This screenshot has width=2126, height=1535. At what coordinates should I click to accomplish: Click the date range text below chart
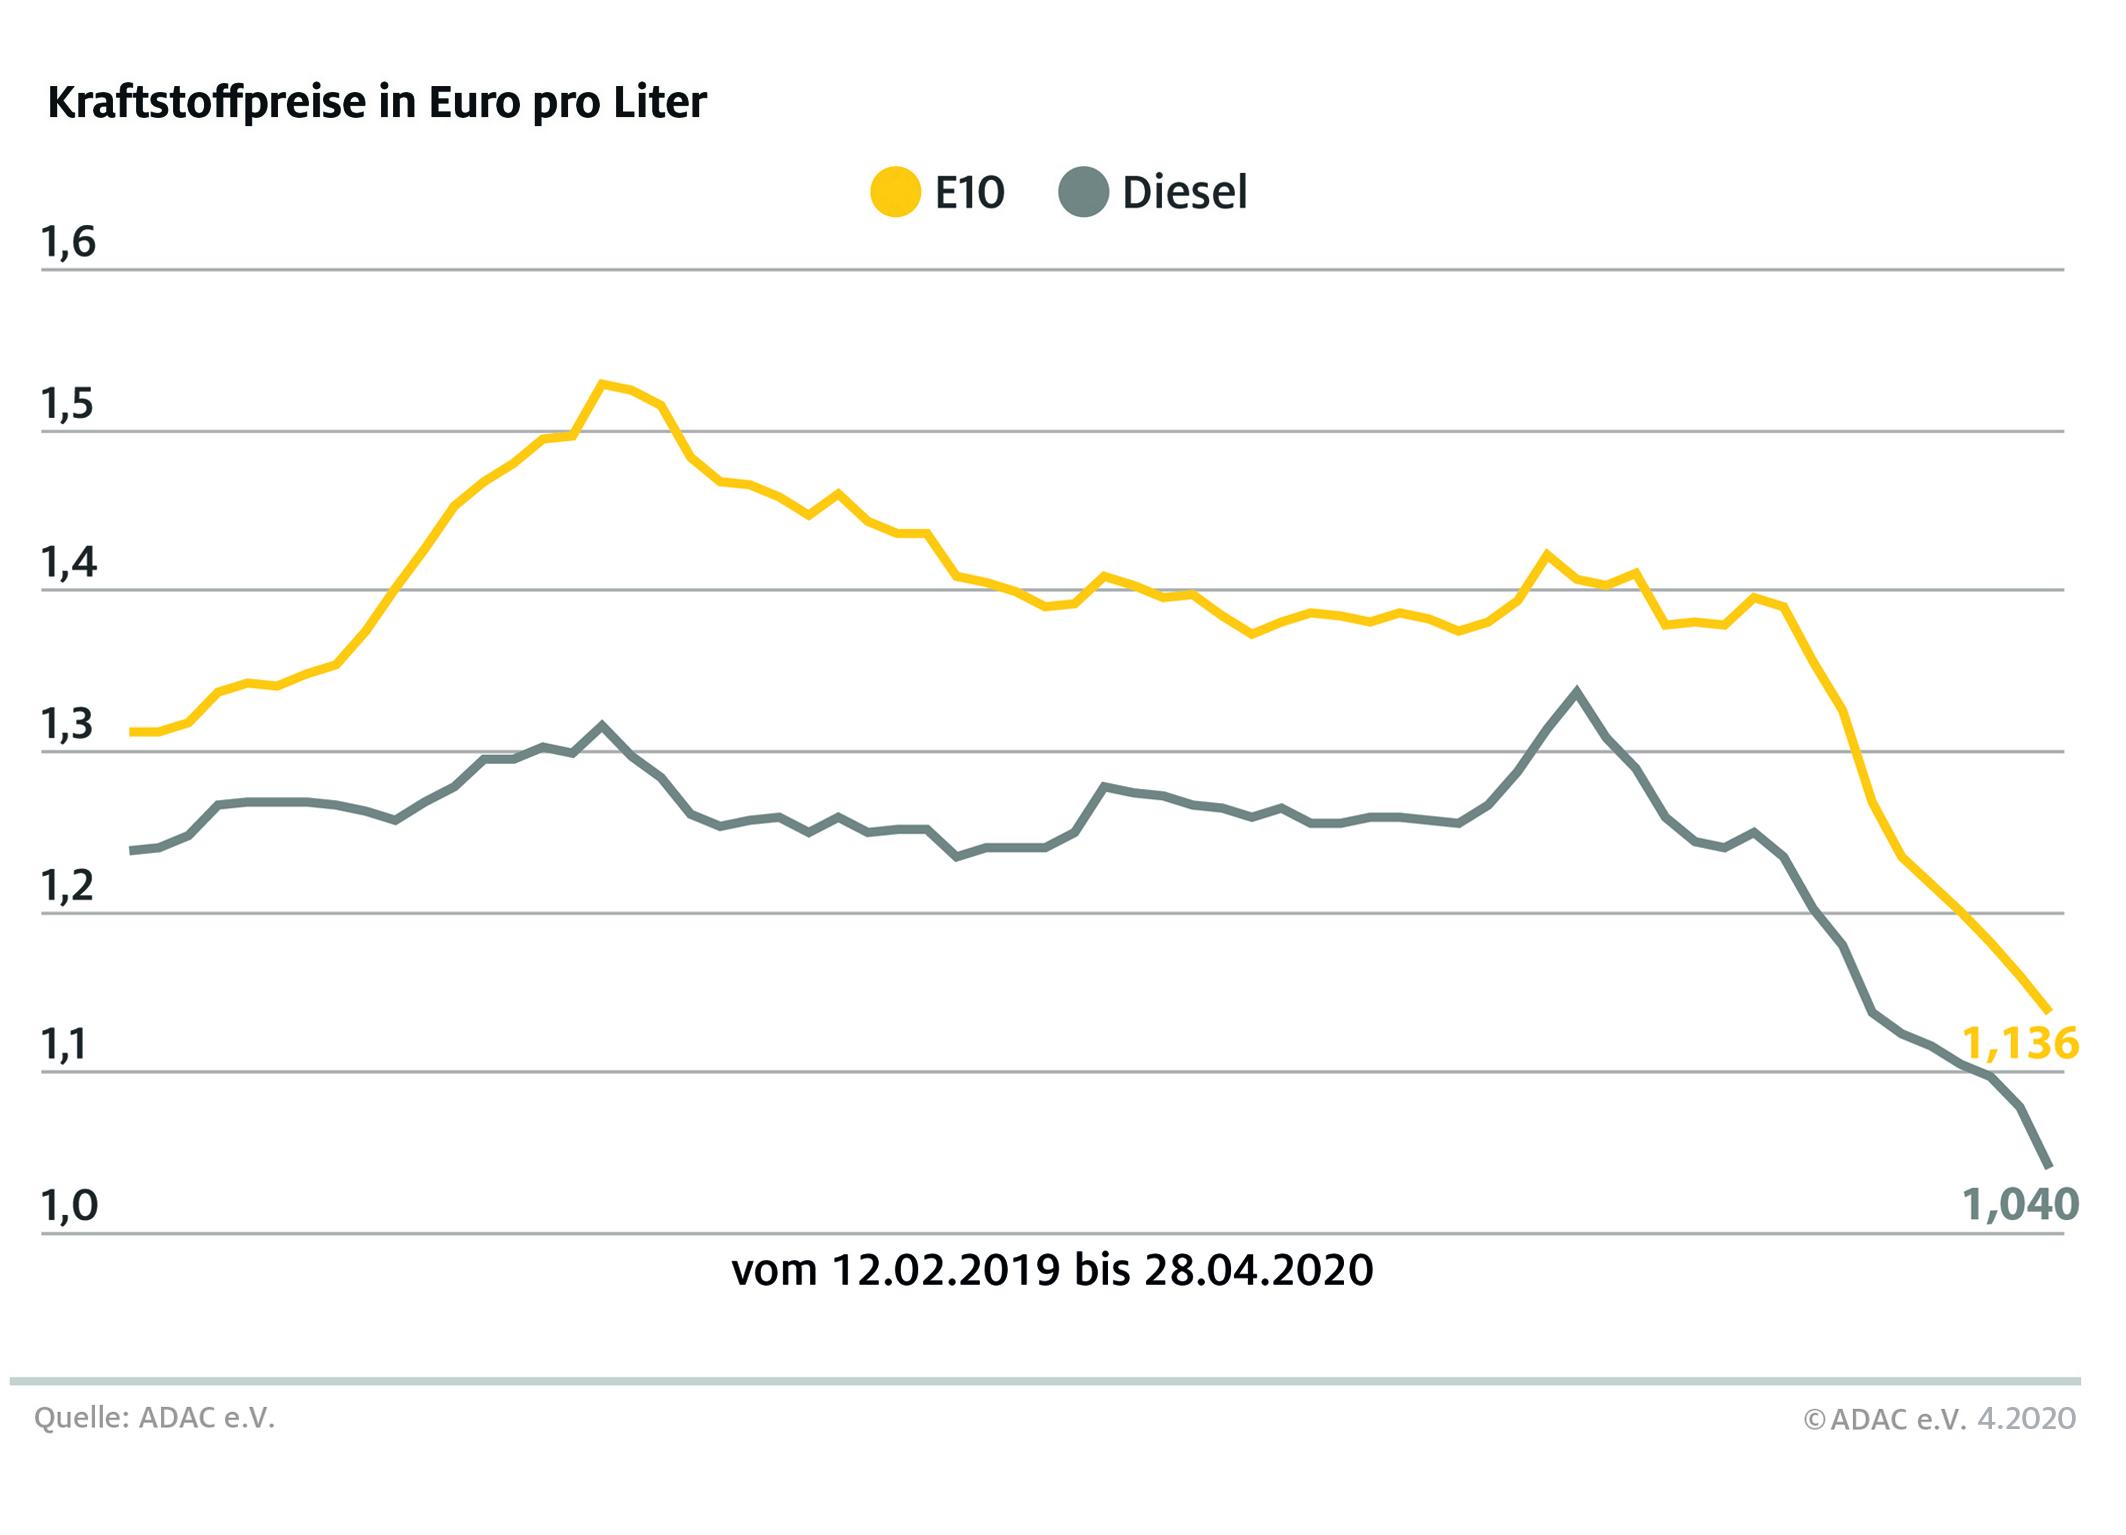pos(1052,1270)
